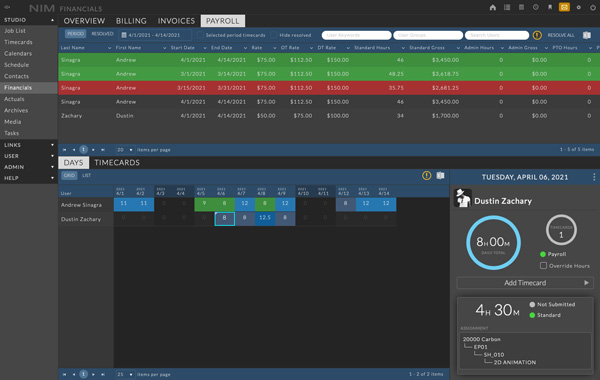600x380 pixels.
Task: Go to last page in days grid pager
Action: 103,374
